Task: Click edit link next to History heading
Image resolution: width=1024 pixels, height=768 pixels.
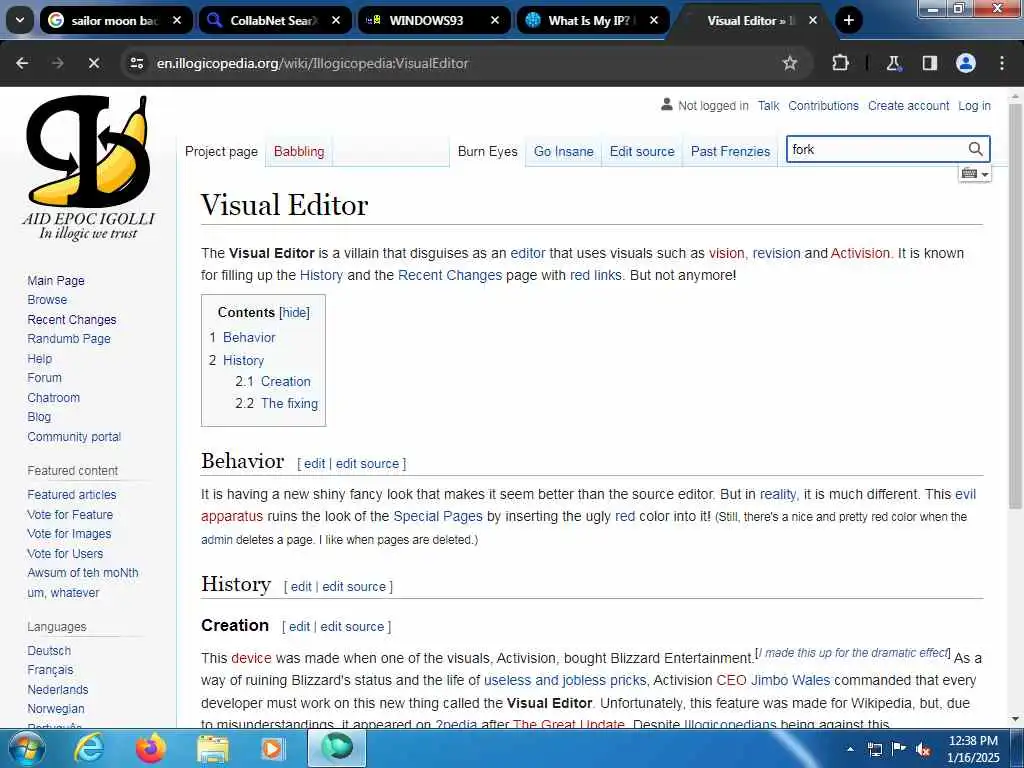Action: pos(301,586)
